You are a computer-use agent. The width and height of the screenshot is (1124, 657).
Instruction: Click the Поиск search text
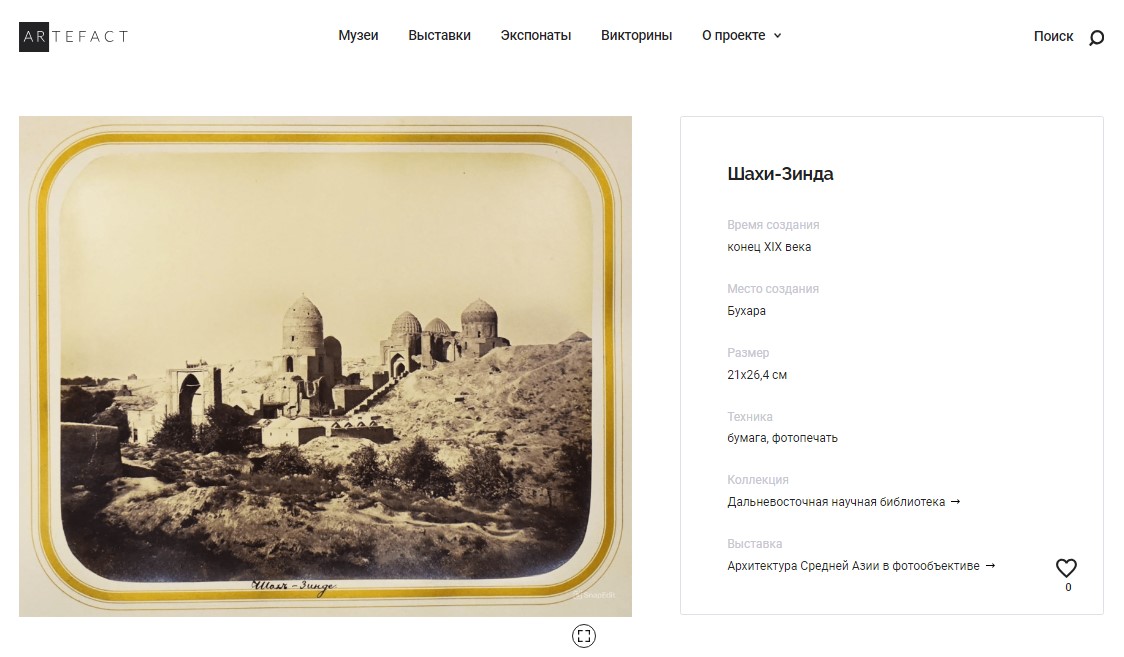1053,37
